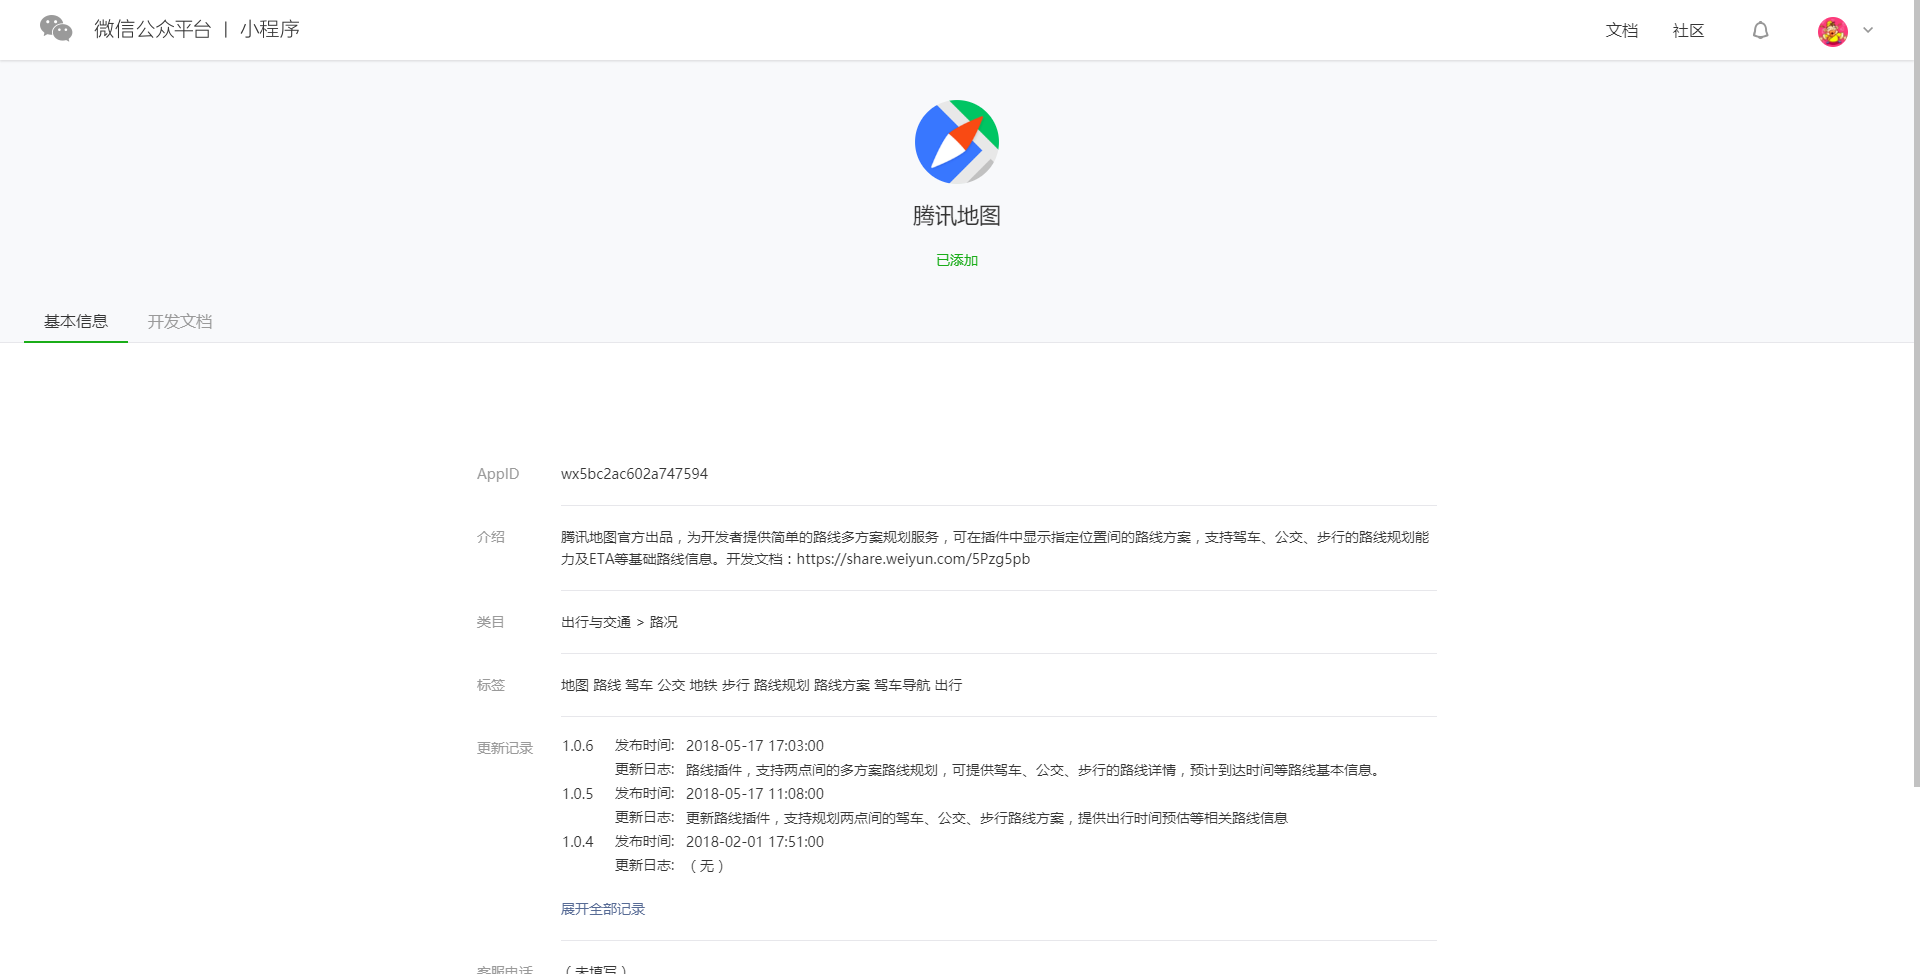Click the 微信公众平台 title text
Image resolution: width=1920 pixels, height=974 pixels.
coord(152,29)
